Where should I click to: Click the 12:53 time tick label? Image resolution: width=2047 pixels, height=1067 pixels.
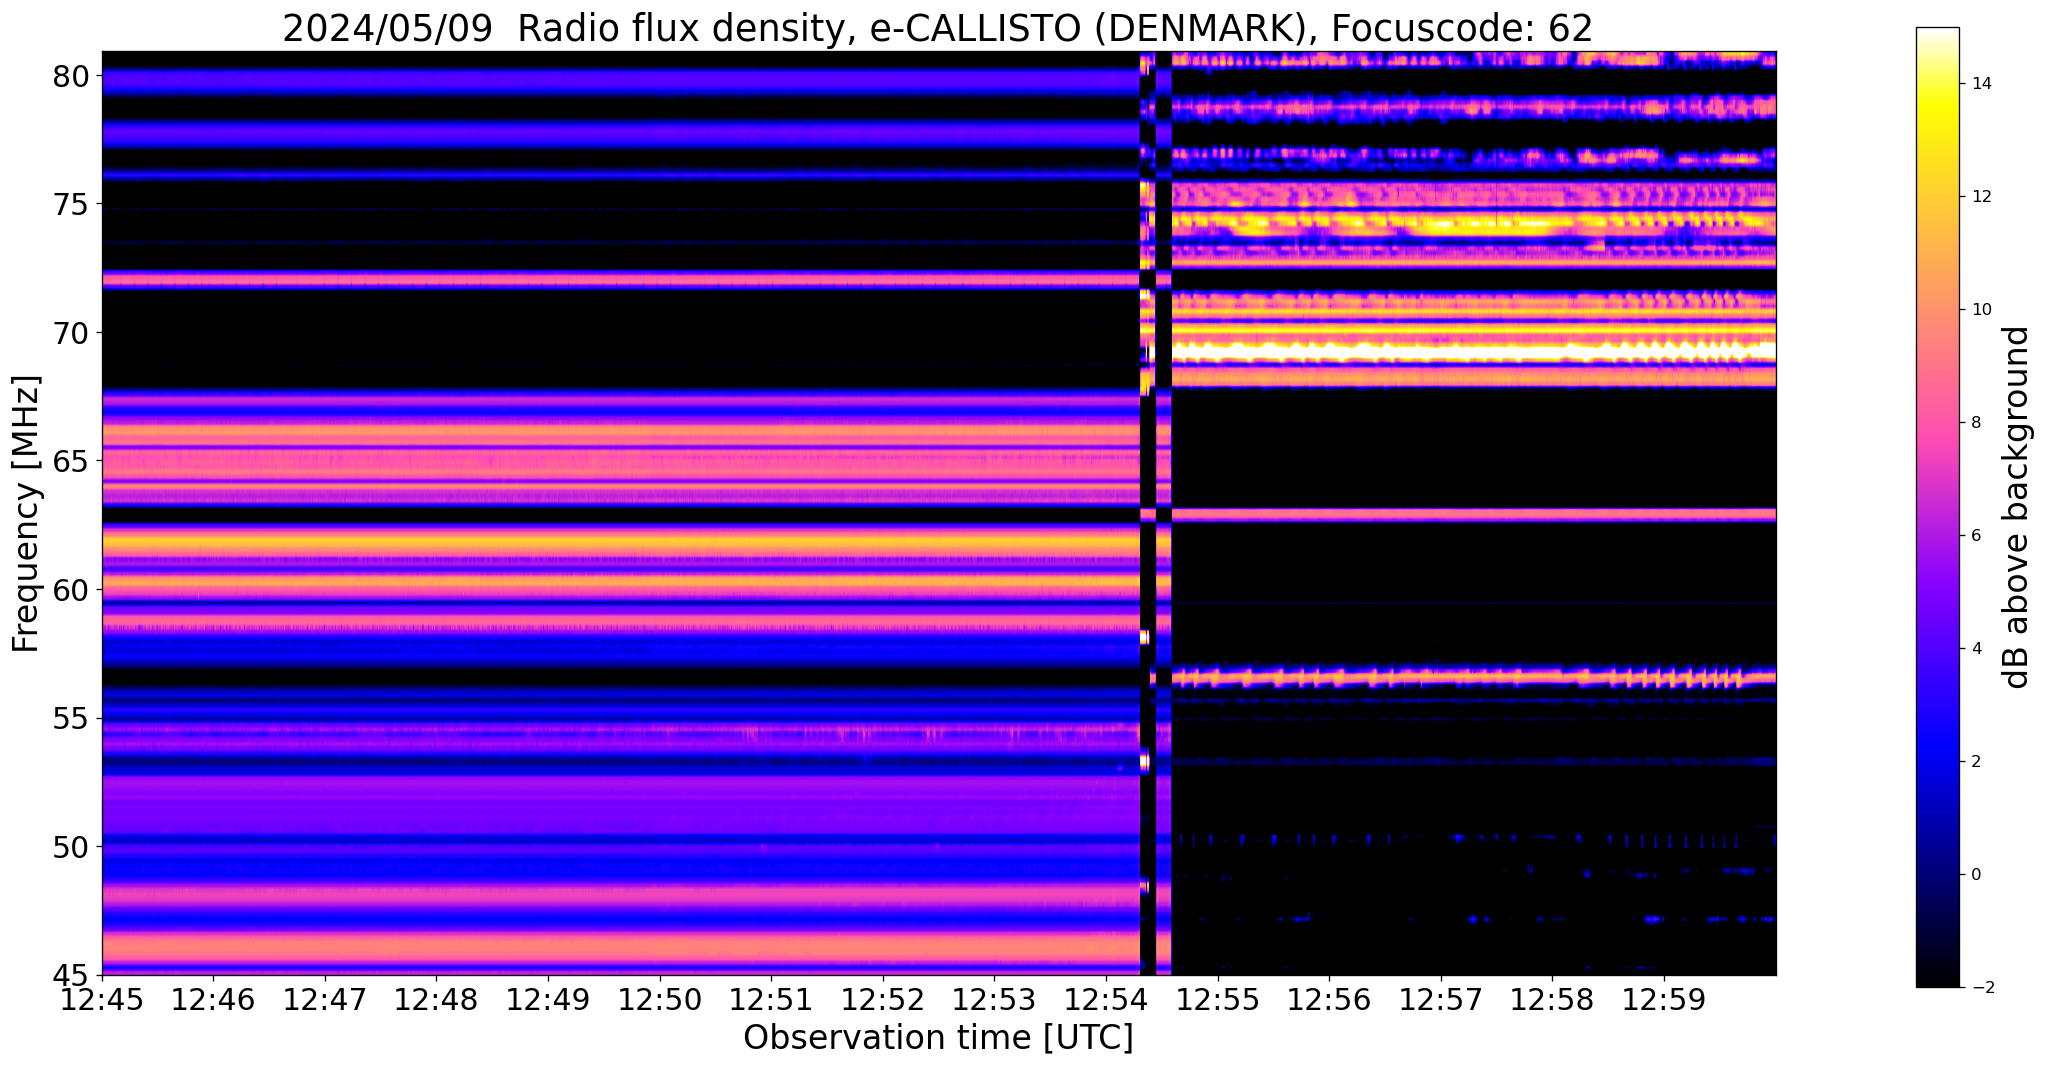[x=994, y=999]
